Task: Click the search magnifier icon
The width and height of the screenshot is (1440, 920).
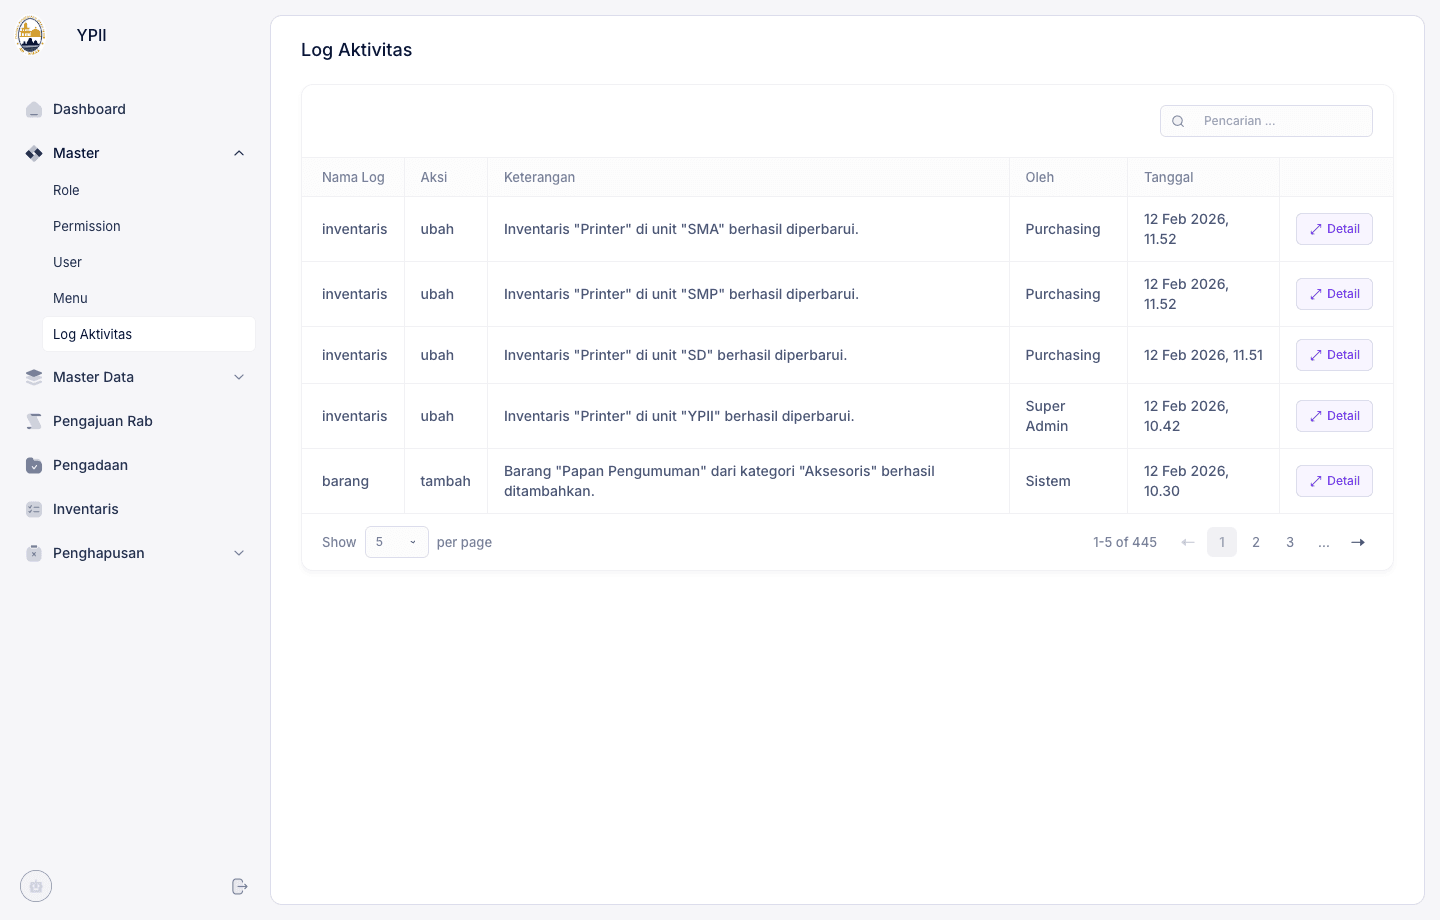Action: coord(1178,121)
